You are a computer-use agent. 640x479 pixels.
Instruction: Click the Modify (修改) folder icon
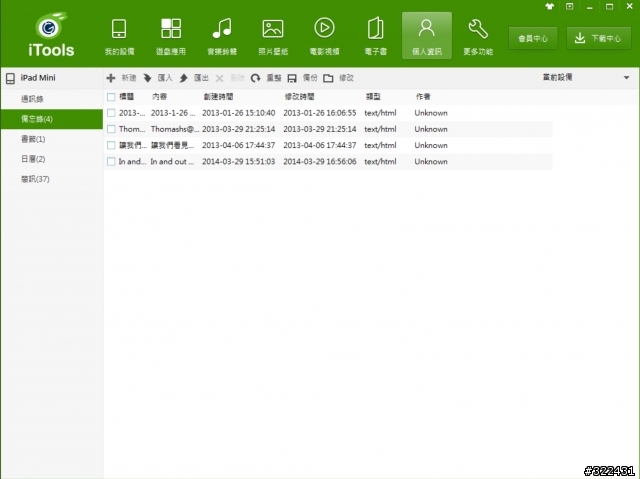pos(328,78)
